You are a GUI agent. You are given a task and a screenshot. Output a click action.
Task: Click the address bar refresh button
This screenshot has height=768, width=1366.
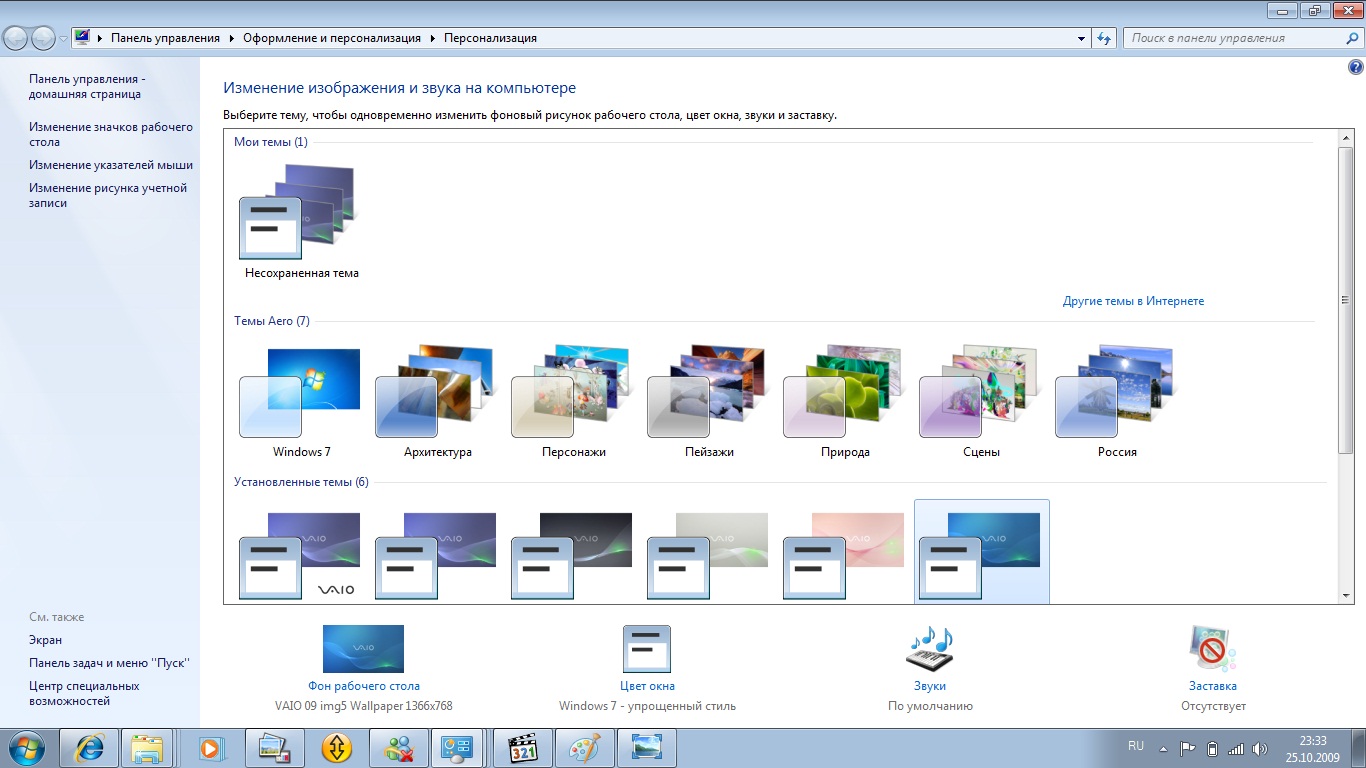point(1104,38)
